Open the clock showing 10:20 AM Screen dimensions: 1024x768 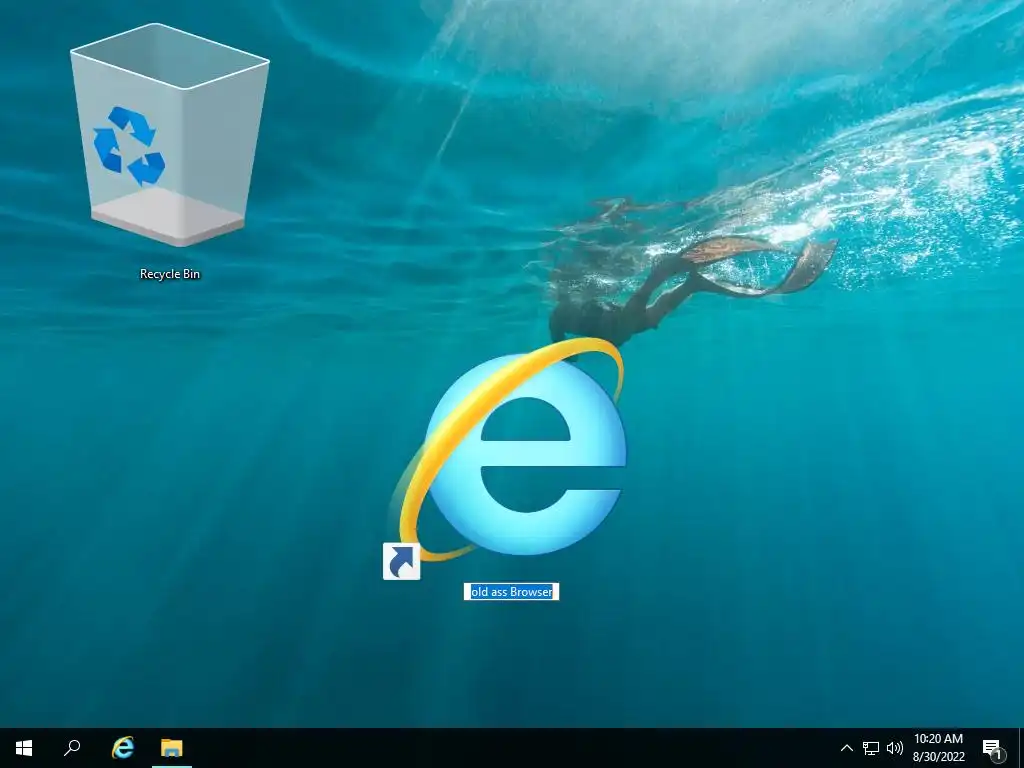click(x=938, y=748)
